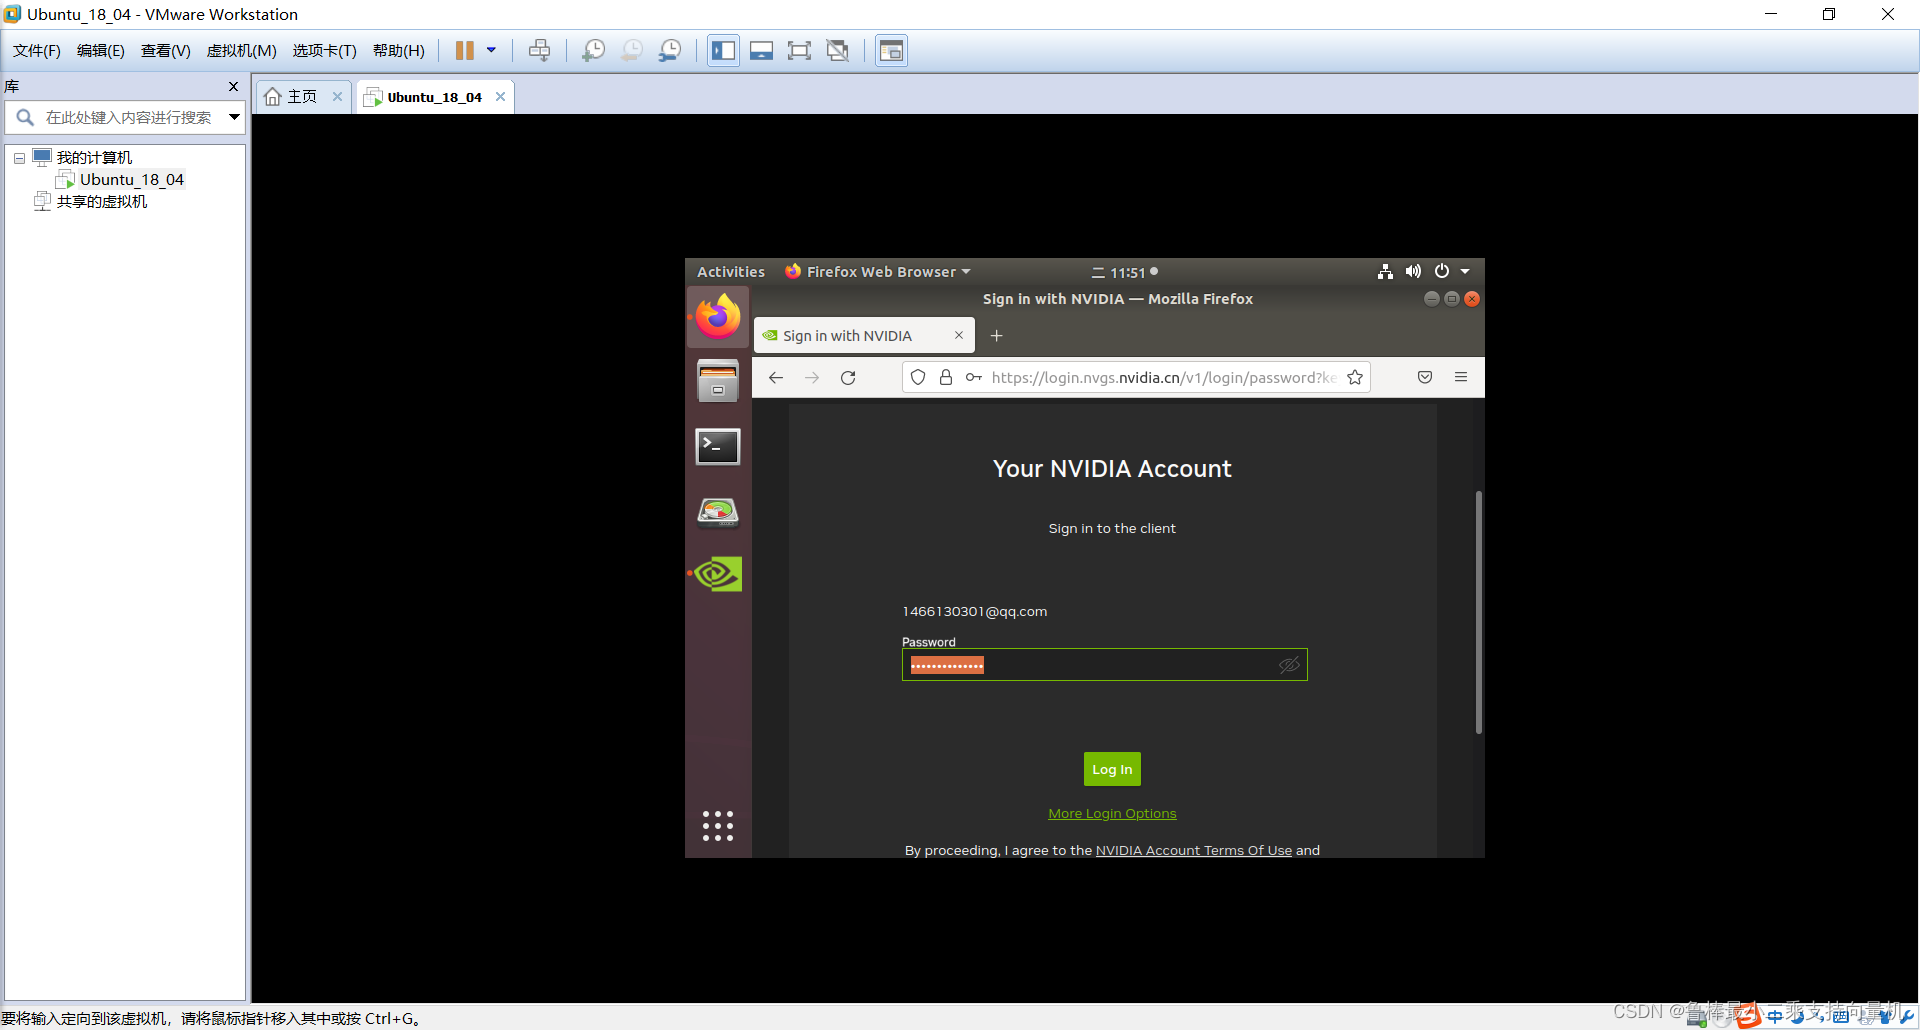Screen dimensions: 1920x1030
Task: Open the disk usage app in dock
Action: [x=718, y=511]
